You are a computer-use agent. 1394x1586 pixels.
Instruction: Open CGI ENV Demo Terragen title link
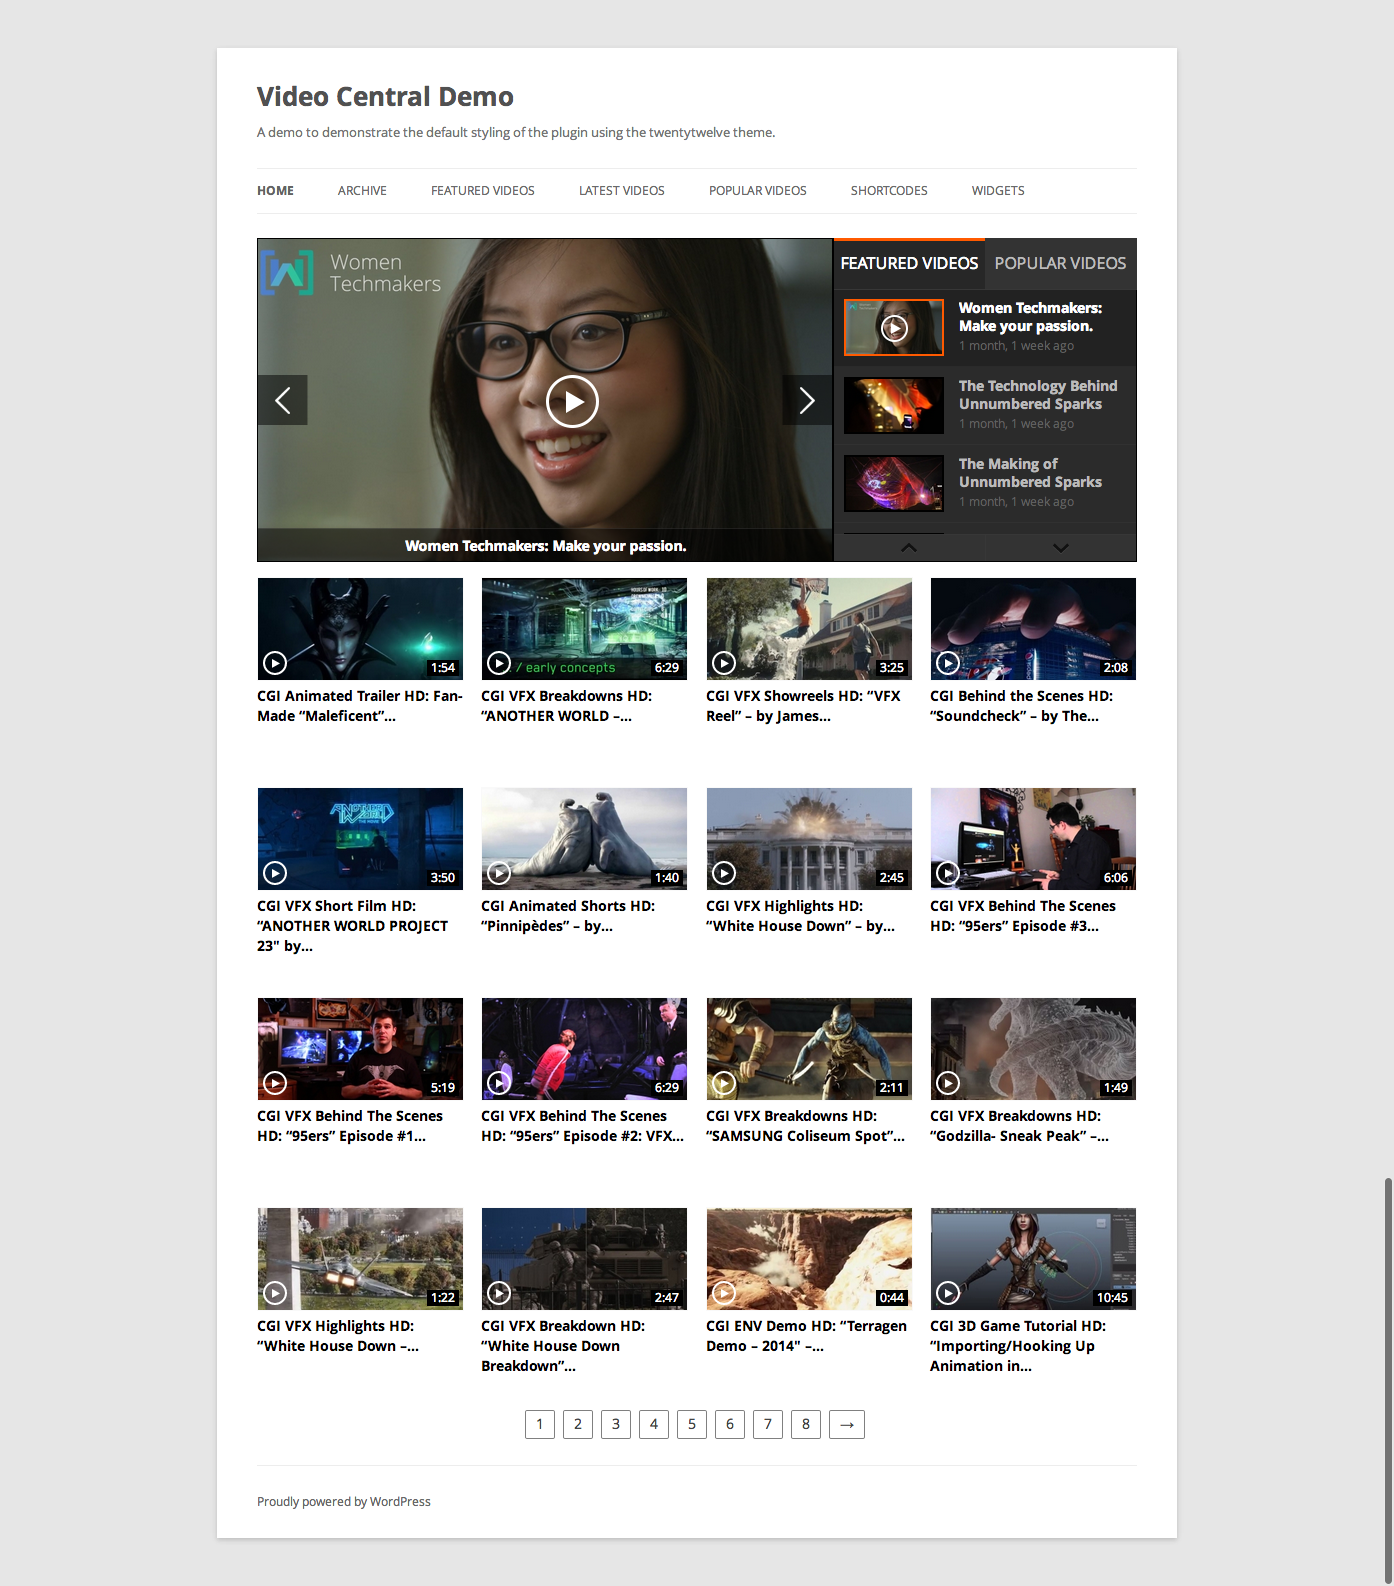[x=806, y=1336]
